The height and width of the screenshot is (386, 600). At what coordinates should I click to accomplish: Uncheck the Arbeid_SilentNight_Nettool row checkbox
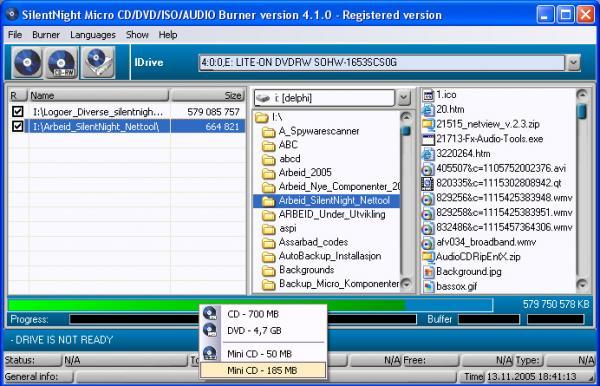(18, 126)
